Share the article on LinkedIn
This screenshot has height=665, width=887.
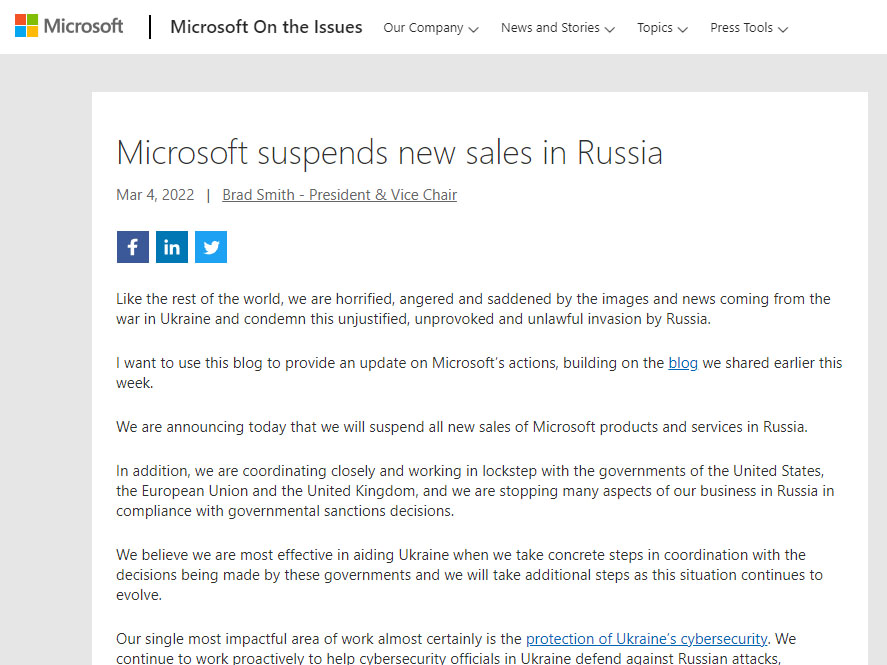click(172, 247)
